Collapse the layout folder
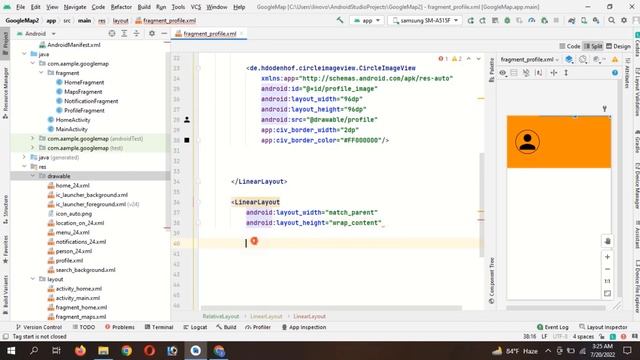Viewport: 640px width, 360px height. [x=33, y=279]
